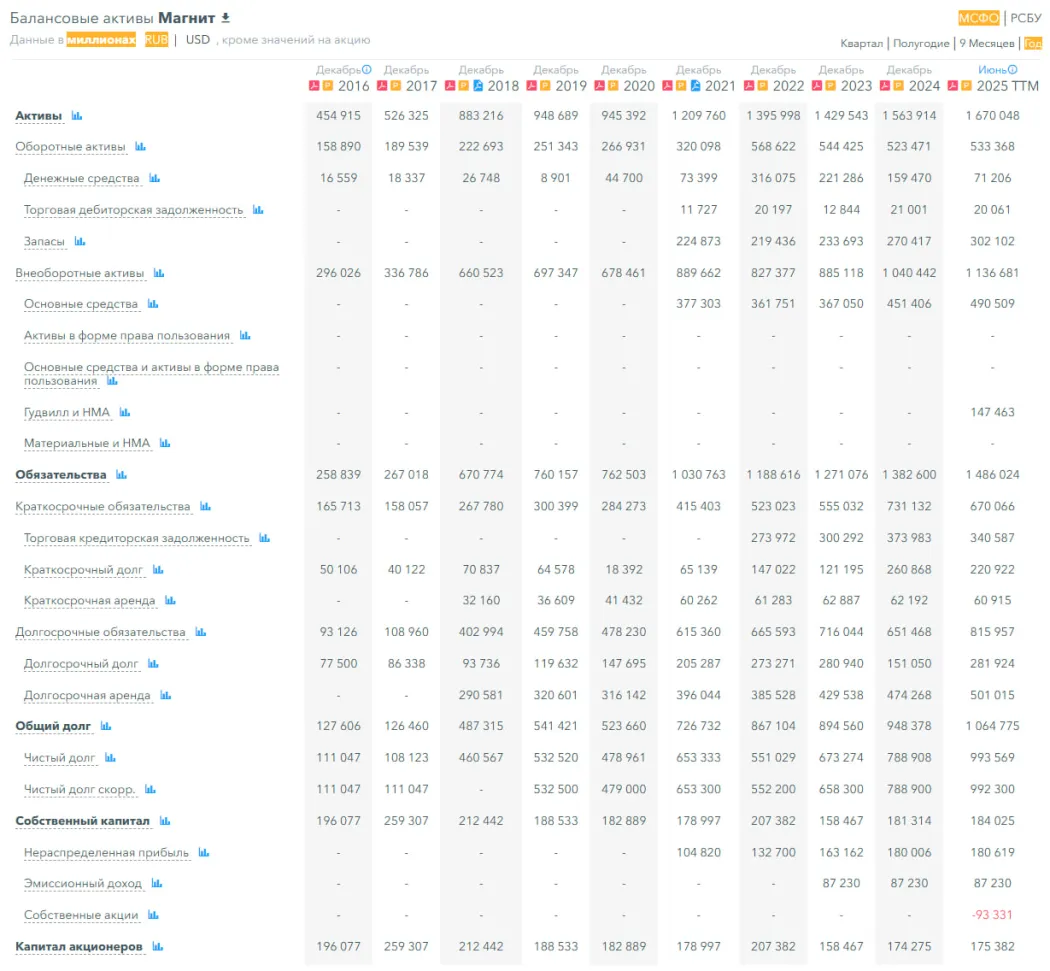Open the orange presentation icon for 2023
This screenshot has height=971, width=1050.
tap(832, 86)
